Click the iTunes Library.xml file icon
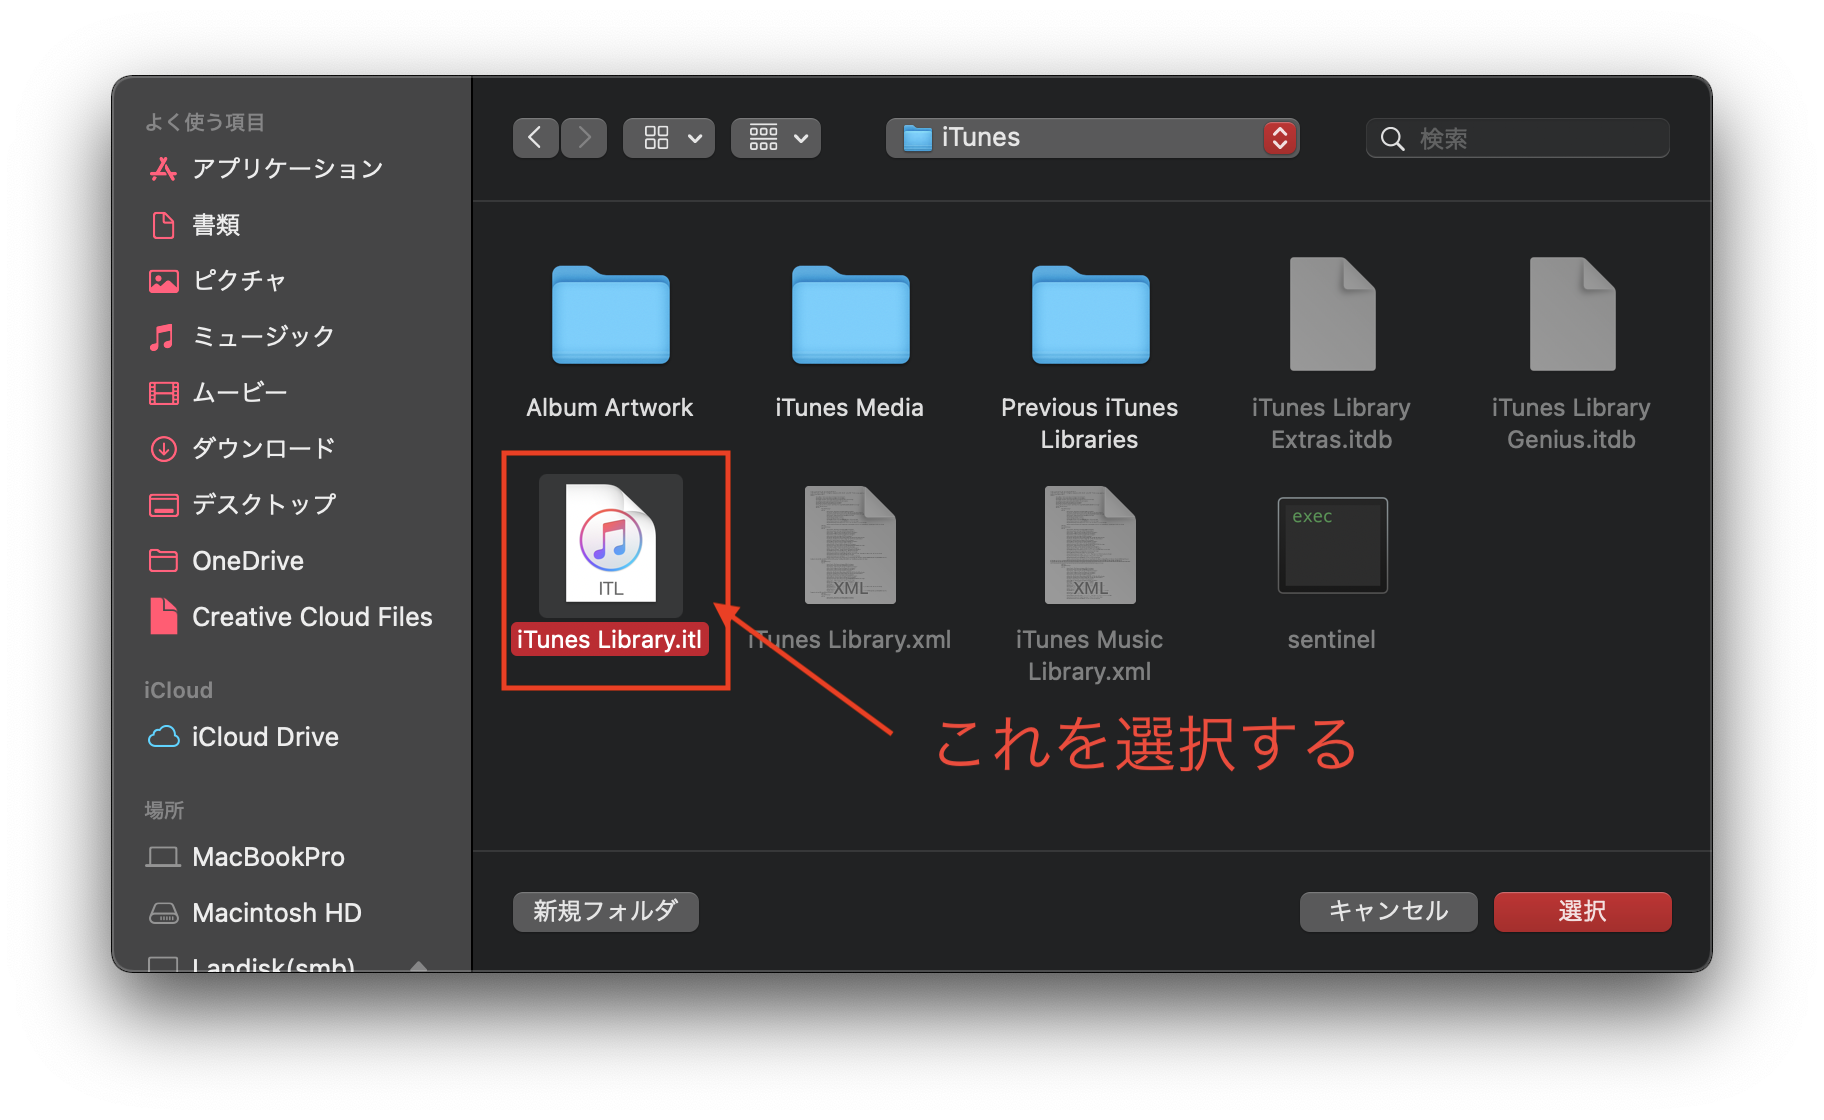Screen dimensions: 1824x1120 click(x=850, y=545)
